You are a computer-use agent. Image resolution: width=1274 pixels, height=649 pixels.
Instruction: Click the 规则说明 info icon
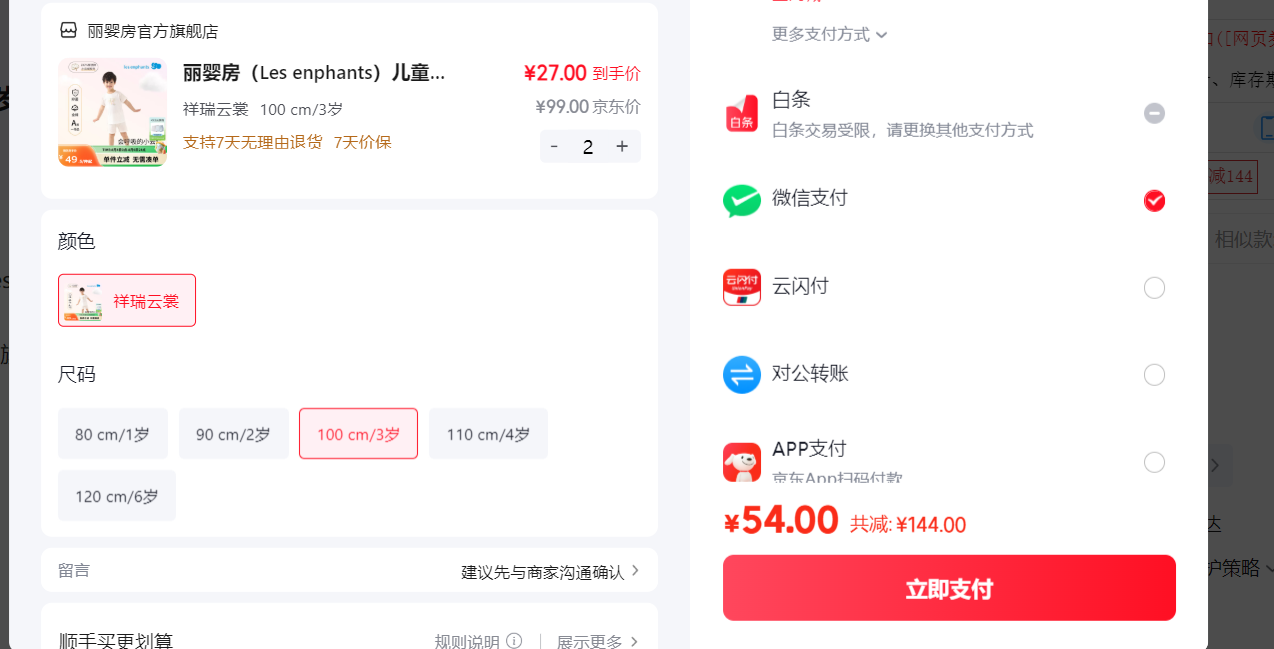pos(514,641)
